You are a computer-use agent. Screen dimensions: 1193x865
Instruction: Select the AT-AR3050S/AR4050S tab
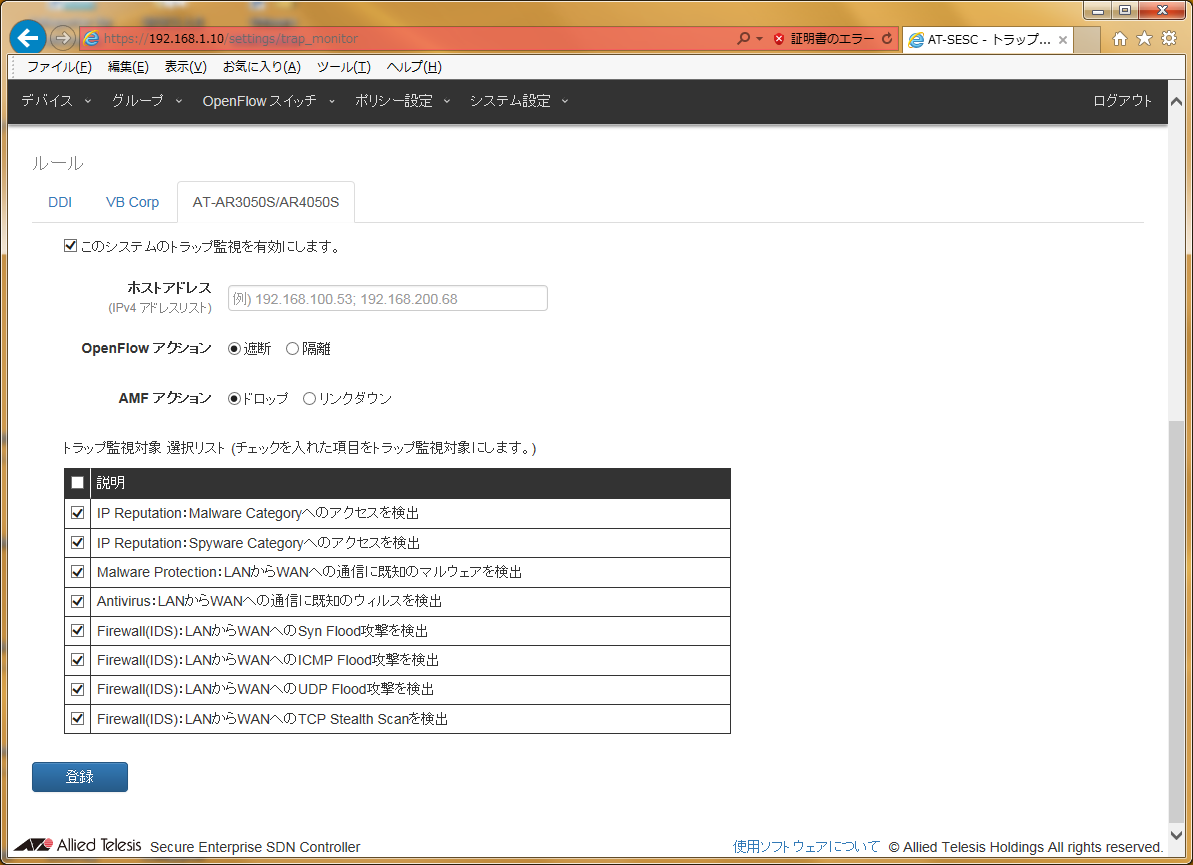[266, 202]
